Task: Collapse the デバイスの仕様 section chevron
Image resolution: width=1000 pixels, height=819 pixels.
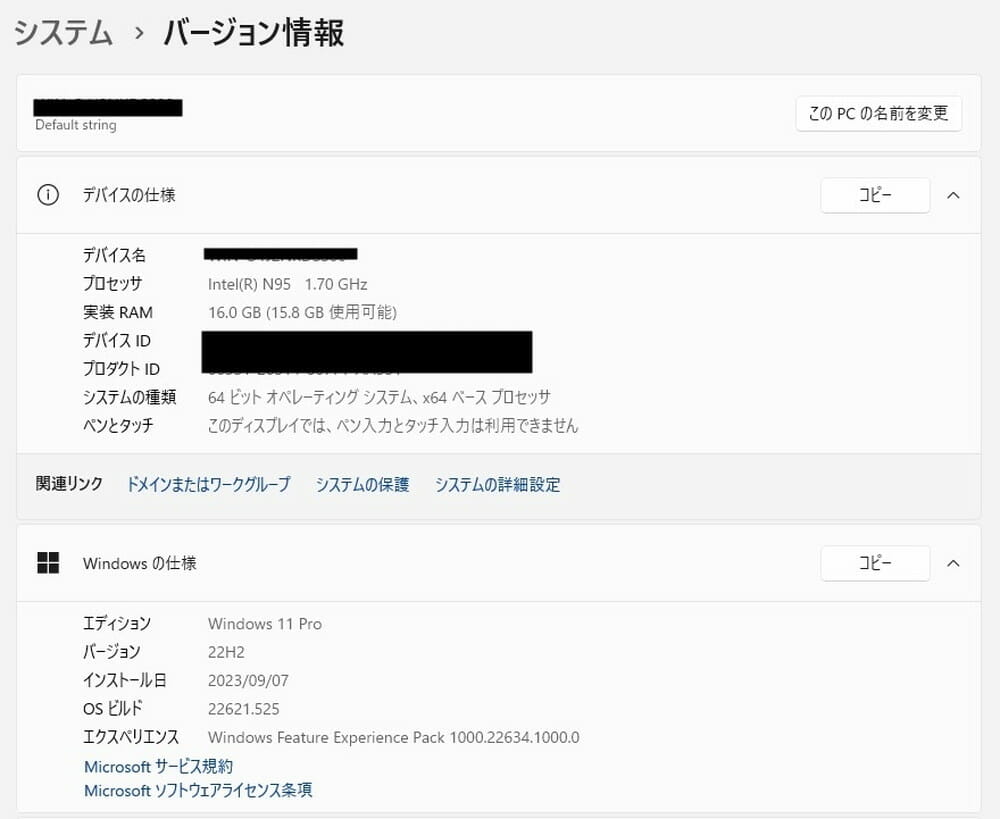Action: coord(953,195)
